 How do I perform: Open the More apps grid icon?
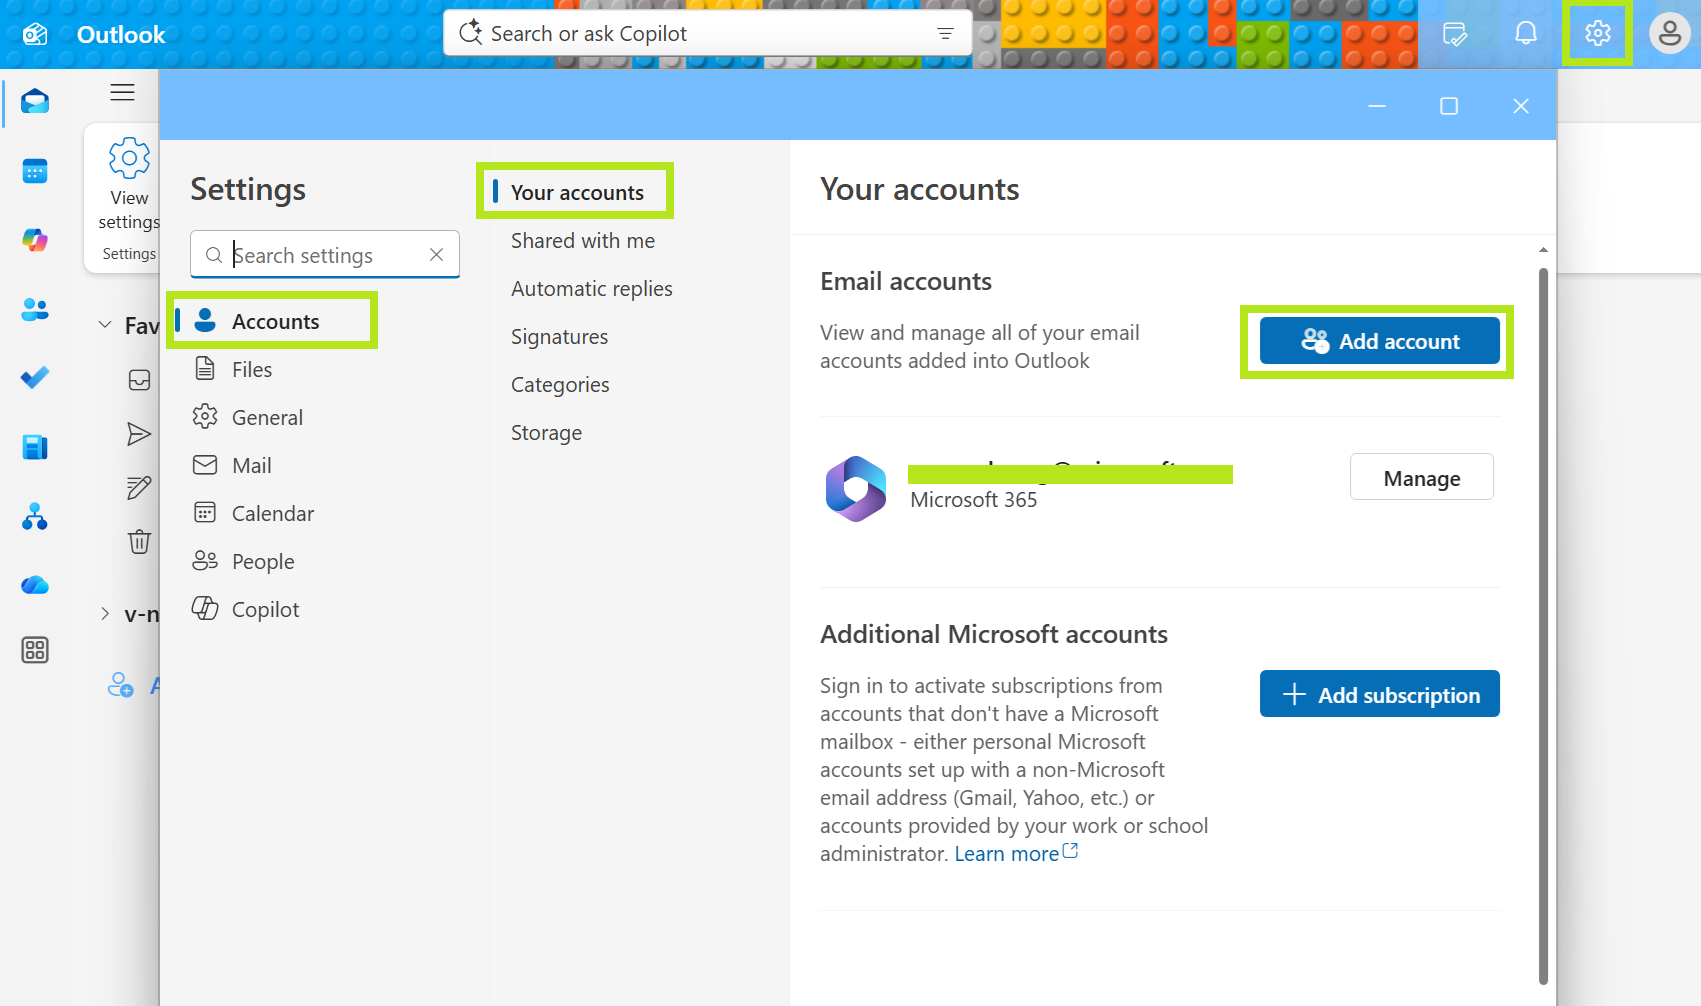[x=35, y=650]
